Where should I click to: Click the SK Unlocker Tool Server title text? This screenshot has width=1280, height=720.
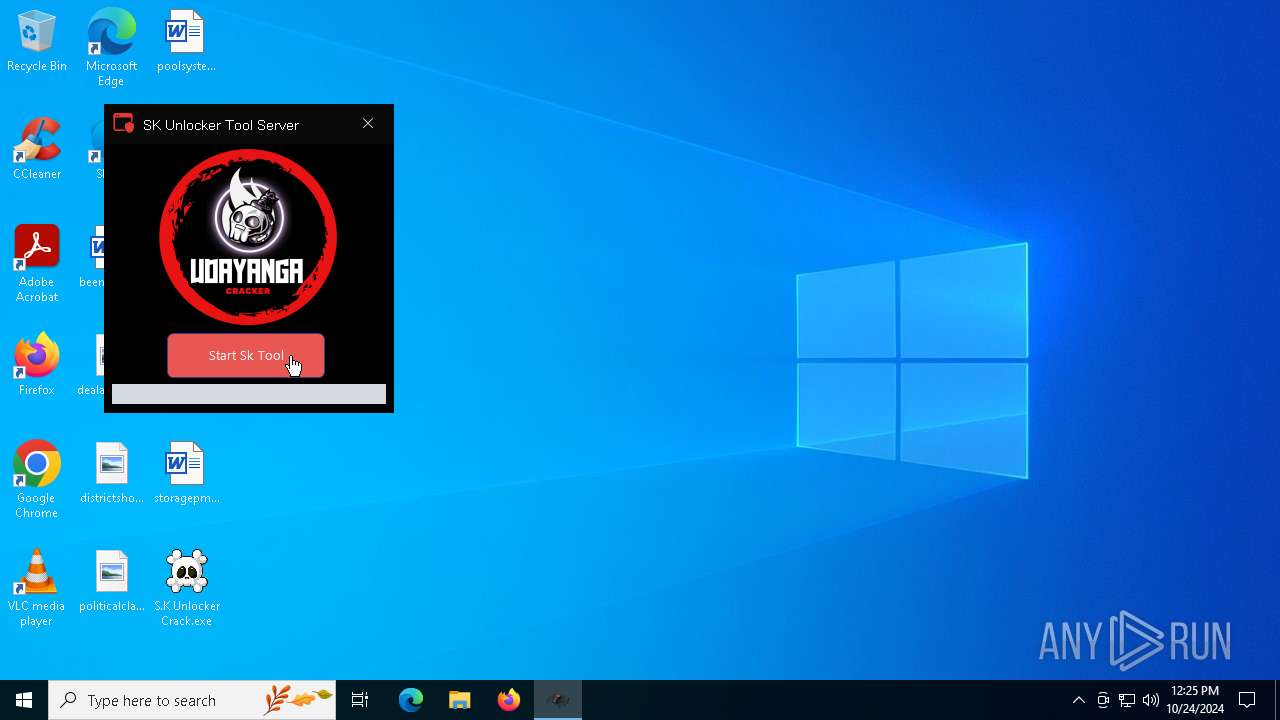(x=221, y=125)
